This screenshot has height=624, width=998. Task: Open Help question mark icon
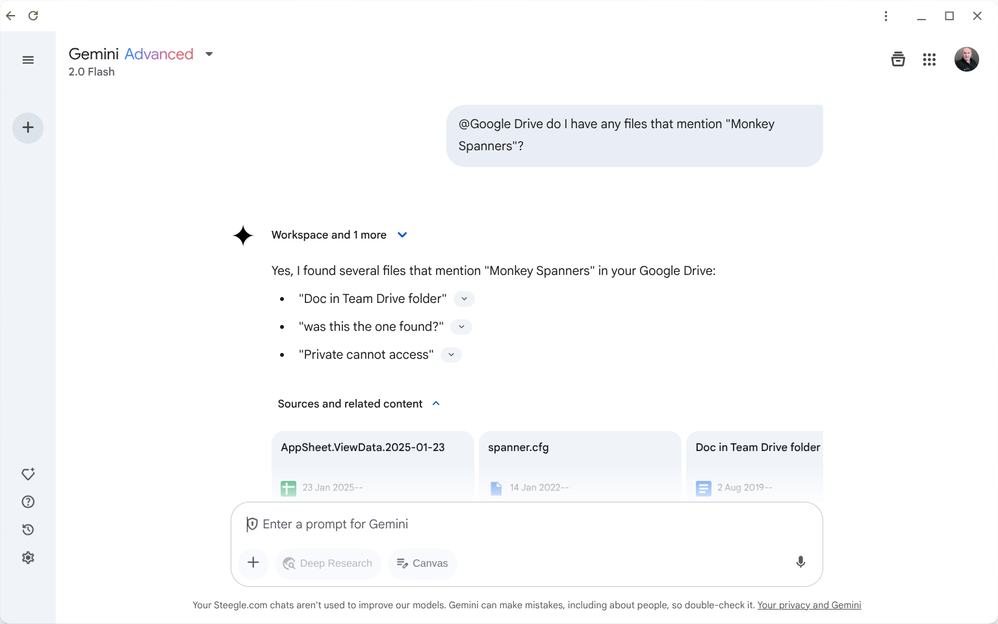pyautogui.click(x=28, y=502)
